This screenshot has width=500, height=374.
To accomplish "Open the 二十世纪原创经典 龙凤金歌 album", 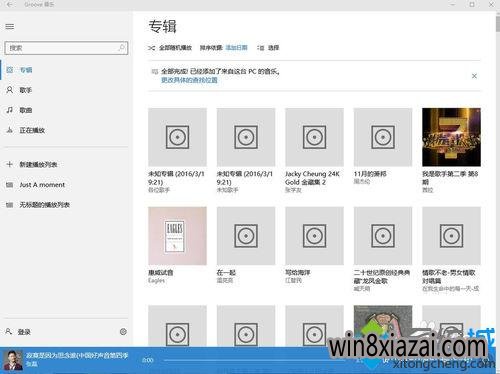I will (383, 236).
